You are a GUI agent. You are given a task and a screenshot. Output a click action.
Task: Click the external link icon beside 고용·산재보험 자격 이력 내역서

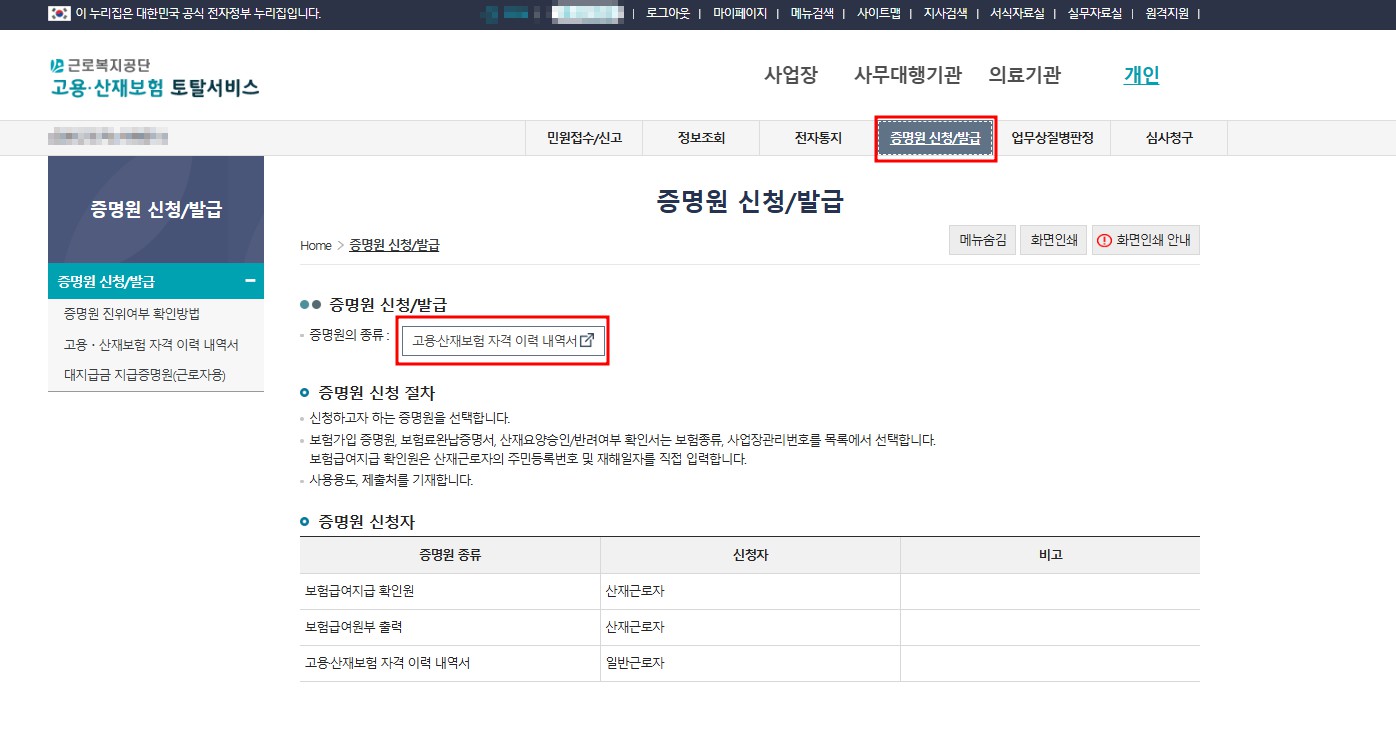tap(589, 339)
